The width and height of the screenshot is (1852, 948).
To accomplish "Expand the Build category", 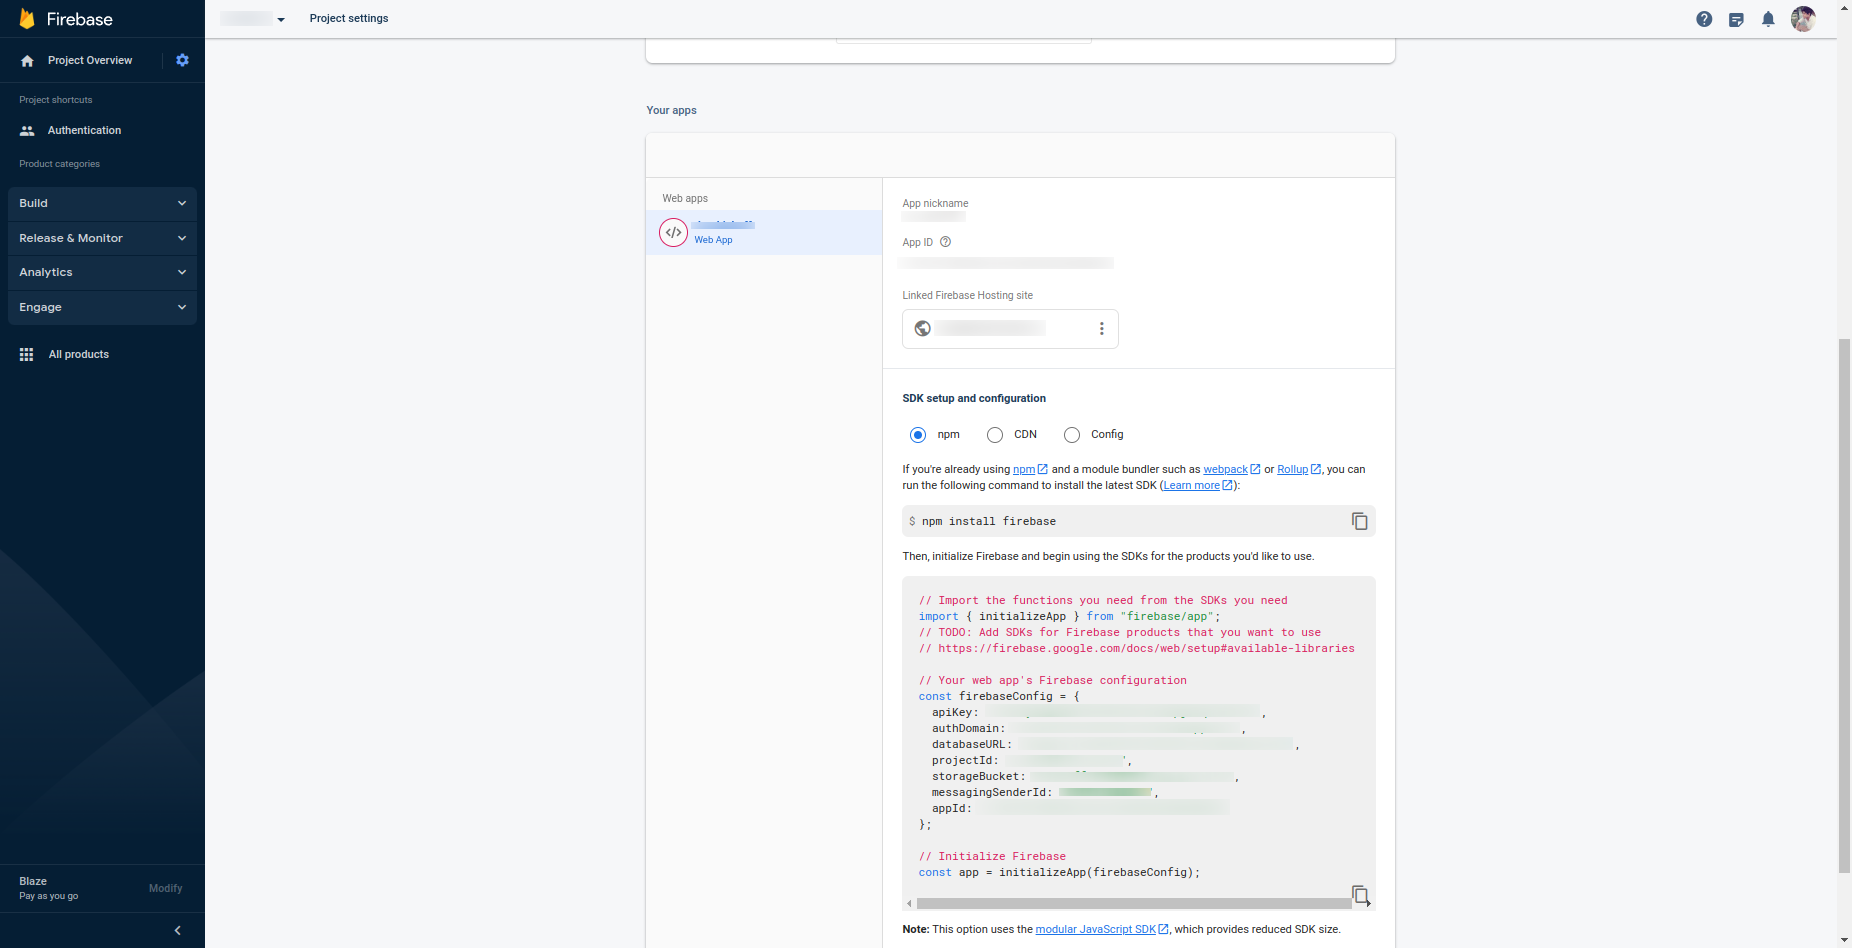I will (x=102, y=203).
